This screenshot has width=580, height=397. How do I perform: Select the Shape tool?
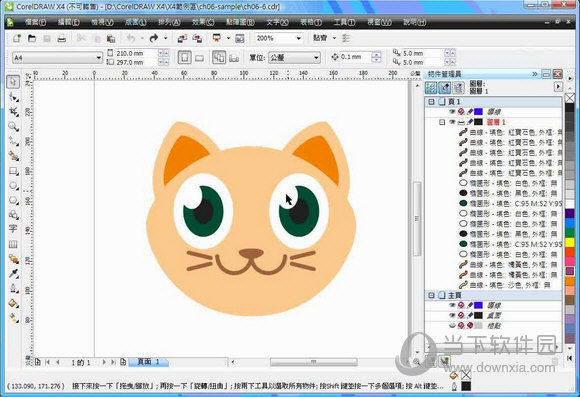(x=13, y=97)
